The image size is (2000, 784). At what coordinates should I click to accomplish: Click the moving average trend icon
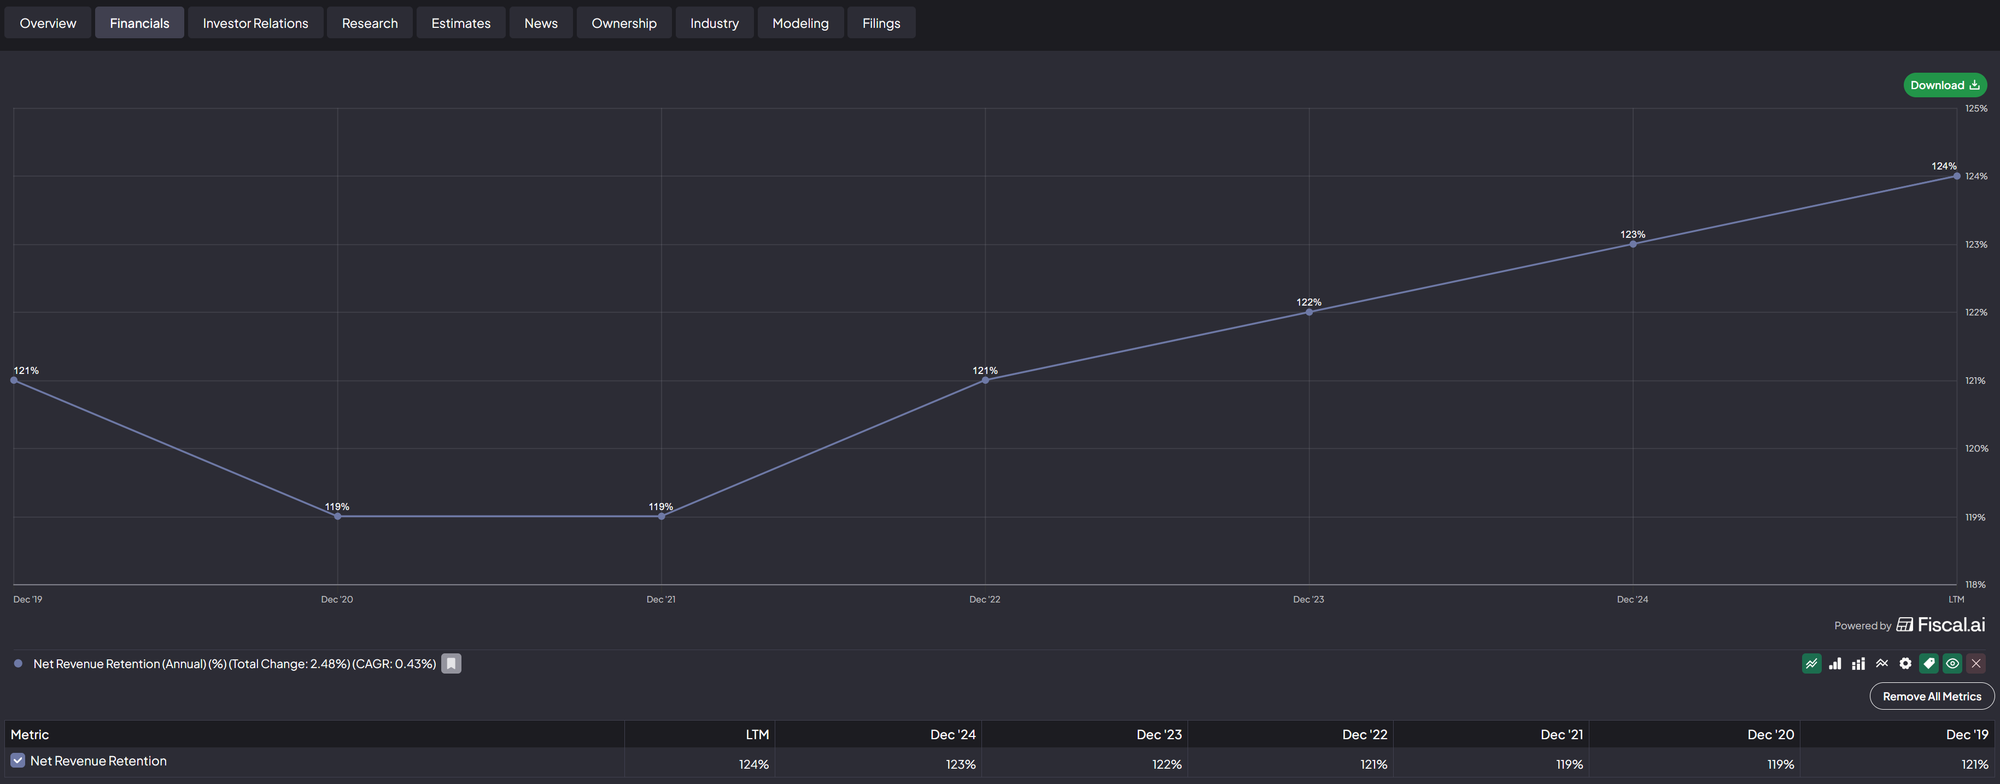pyautogui.click(x=1882, y=664)
